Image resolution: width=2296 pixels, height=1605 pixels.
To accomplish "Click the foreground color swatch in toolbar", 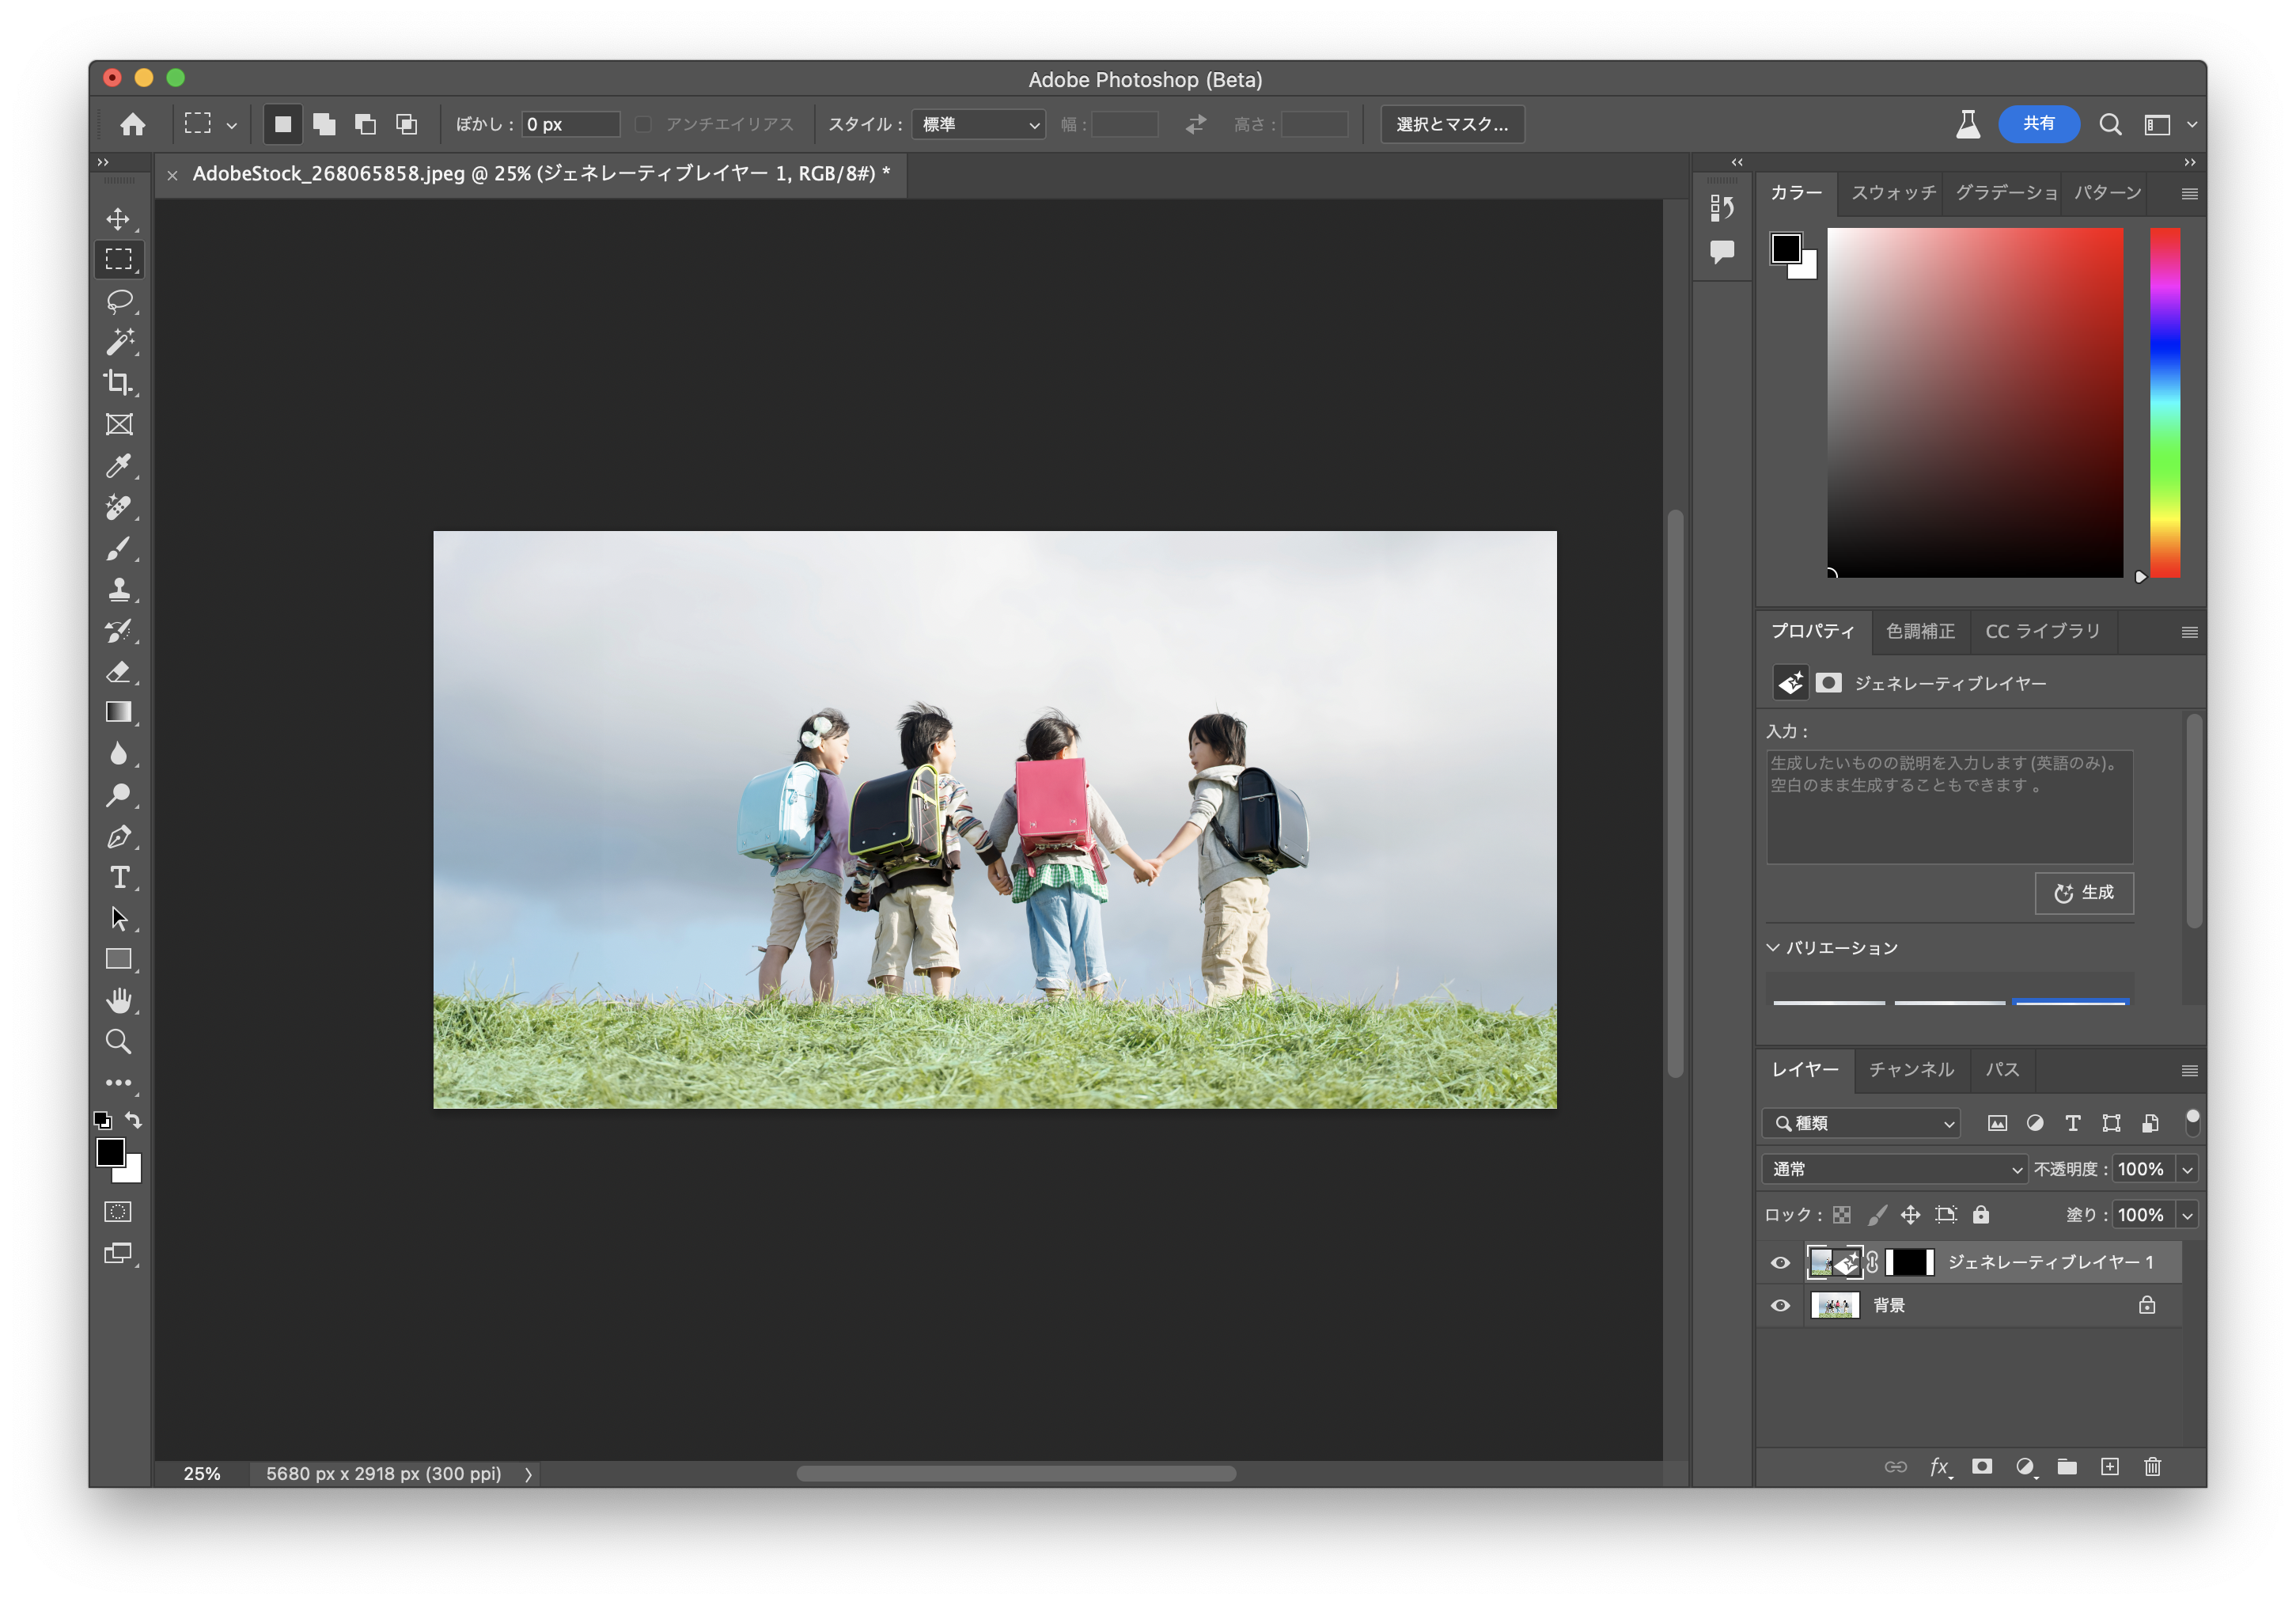I will coord(111,1153).
